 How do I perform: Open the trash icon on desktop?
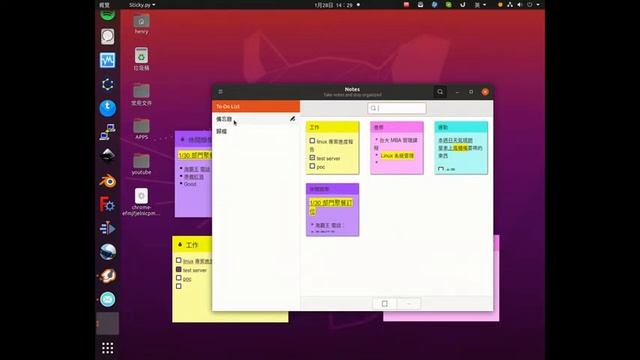(x=141, y=59)
